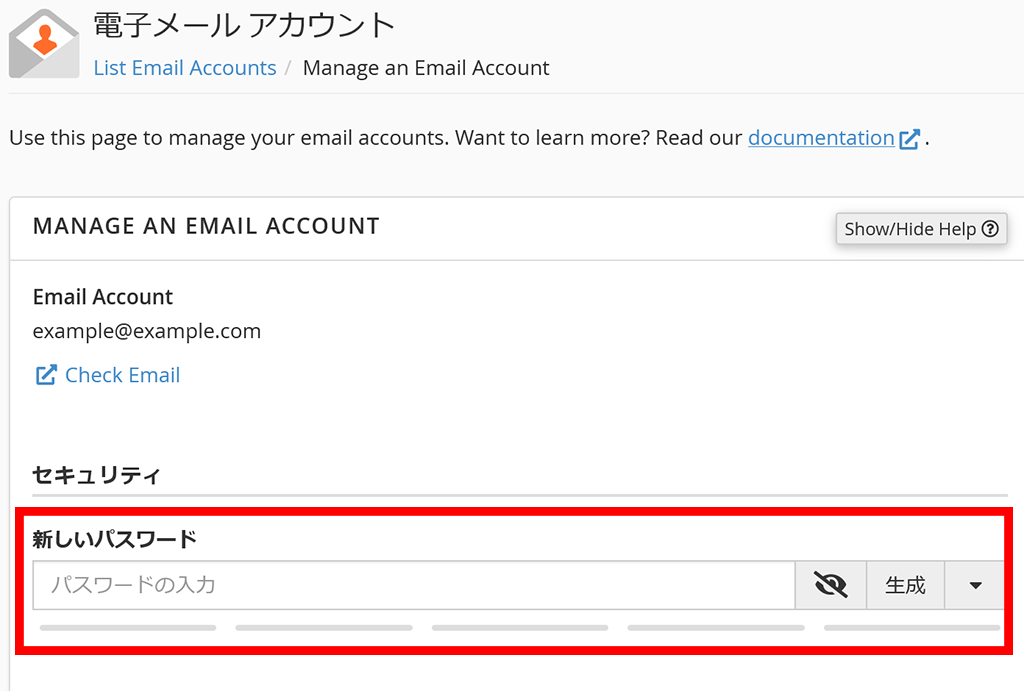Image resolution: width=1024 pixels, height=691 pixels.
Task: Select the Manage an Email Account breadcrumb
Action: [x=426, y=68]
